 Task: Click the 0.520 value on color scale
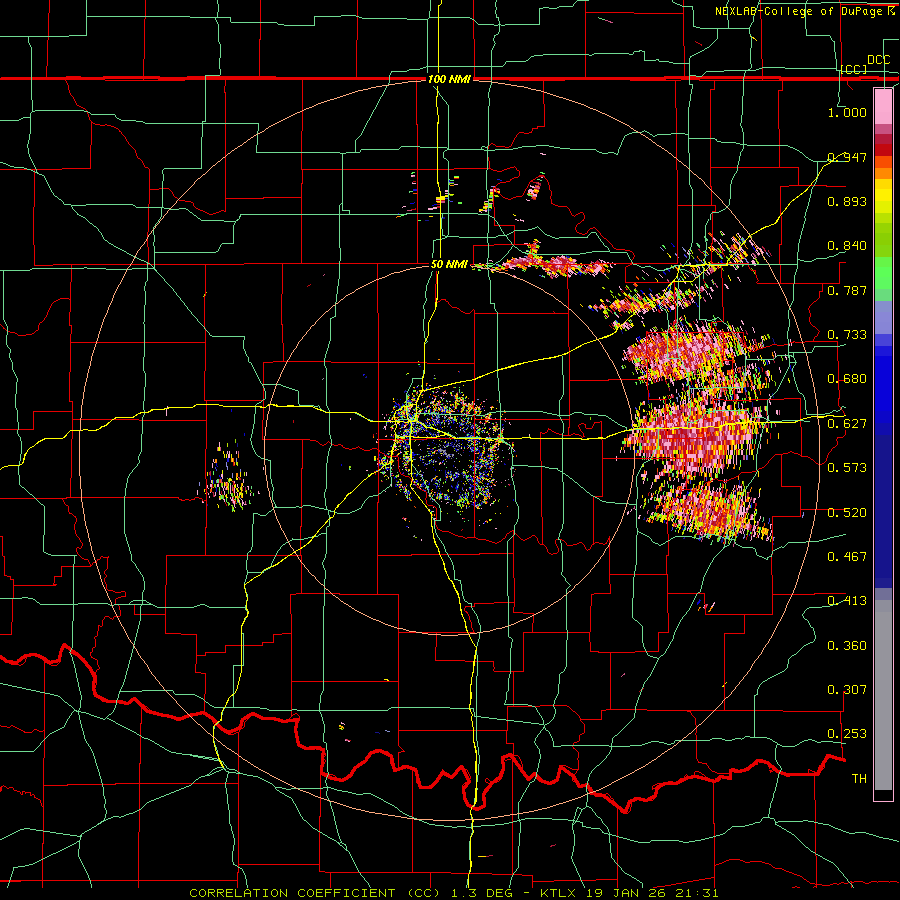coord(847,513)
